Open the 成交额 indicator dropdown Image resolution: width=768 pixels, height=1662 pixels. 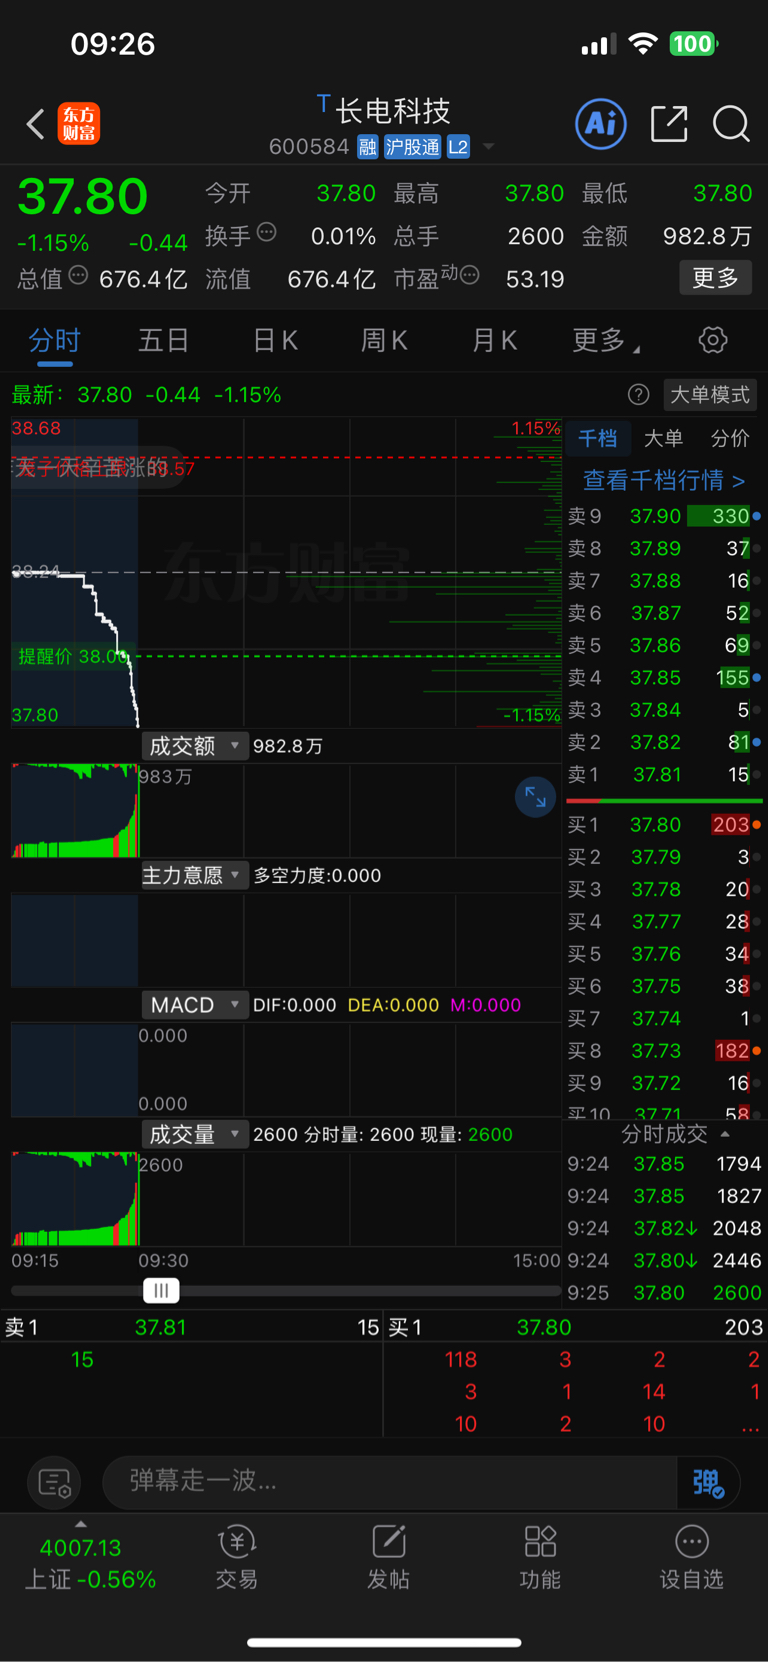(194, 746)
